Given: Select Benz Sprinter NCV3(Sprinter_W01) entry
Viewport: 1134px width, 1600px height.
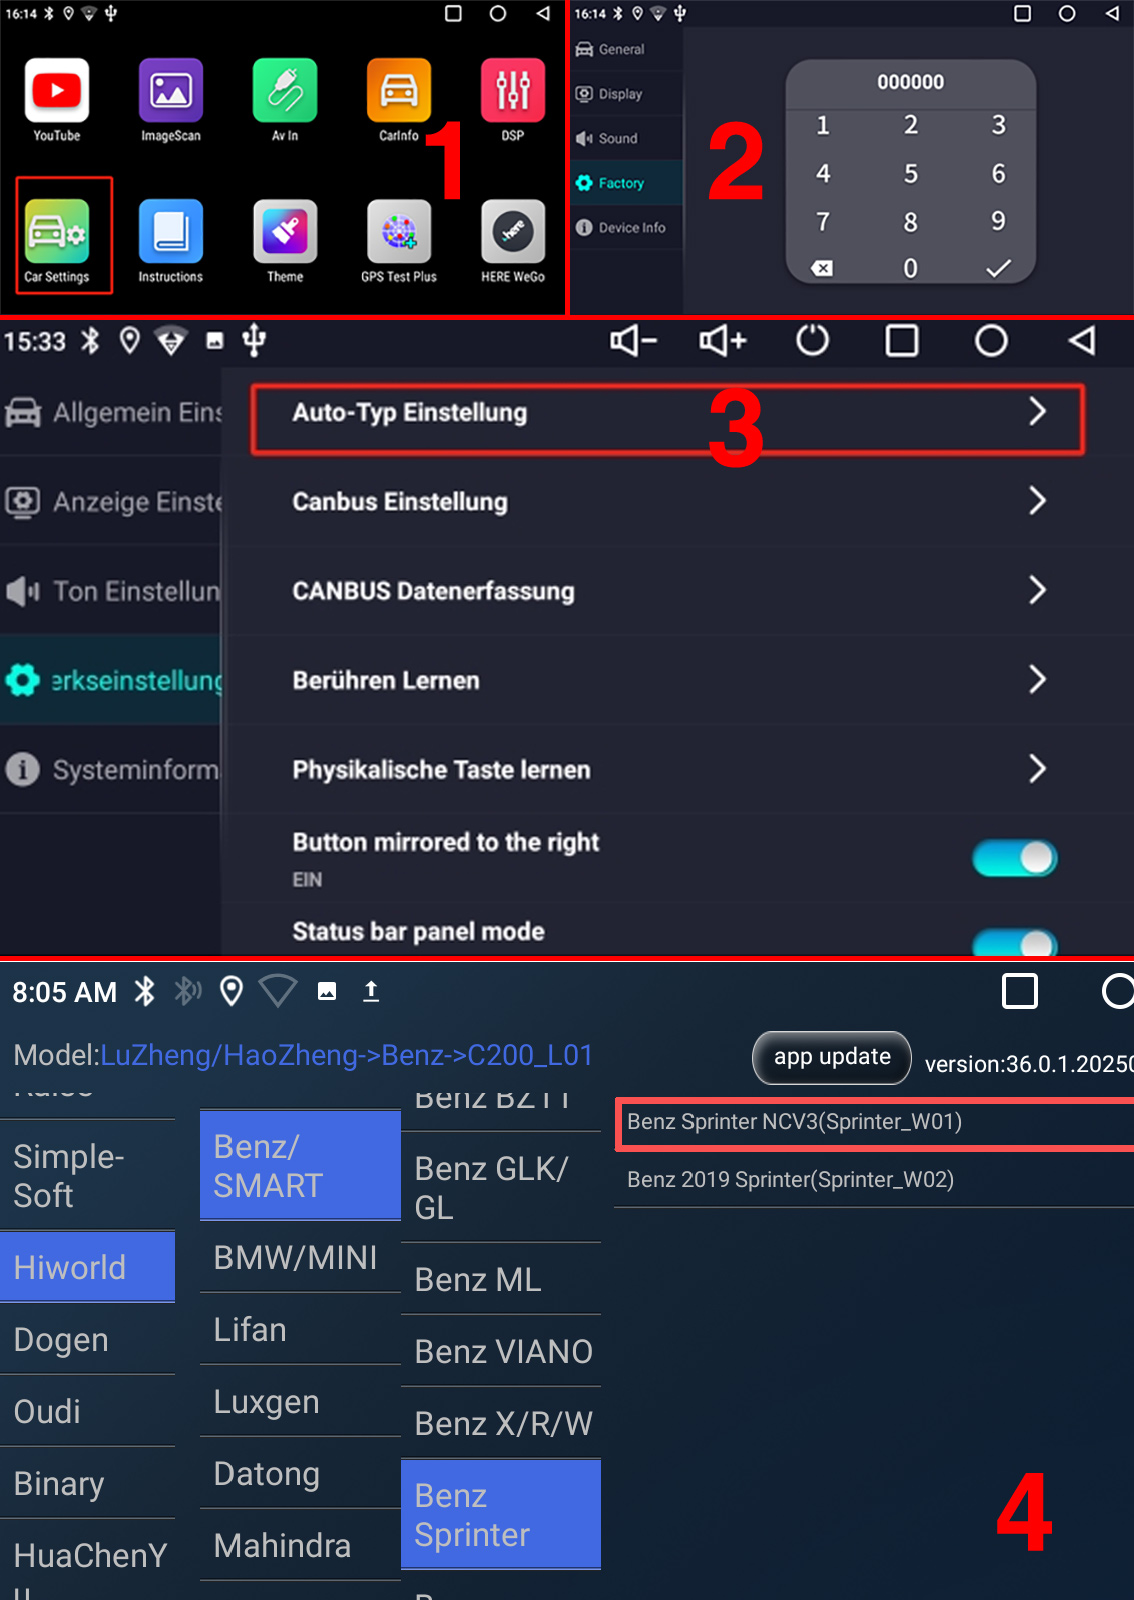Looking at the screenshot, I should point(875,1122).
